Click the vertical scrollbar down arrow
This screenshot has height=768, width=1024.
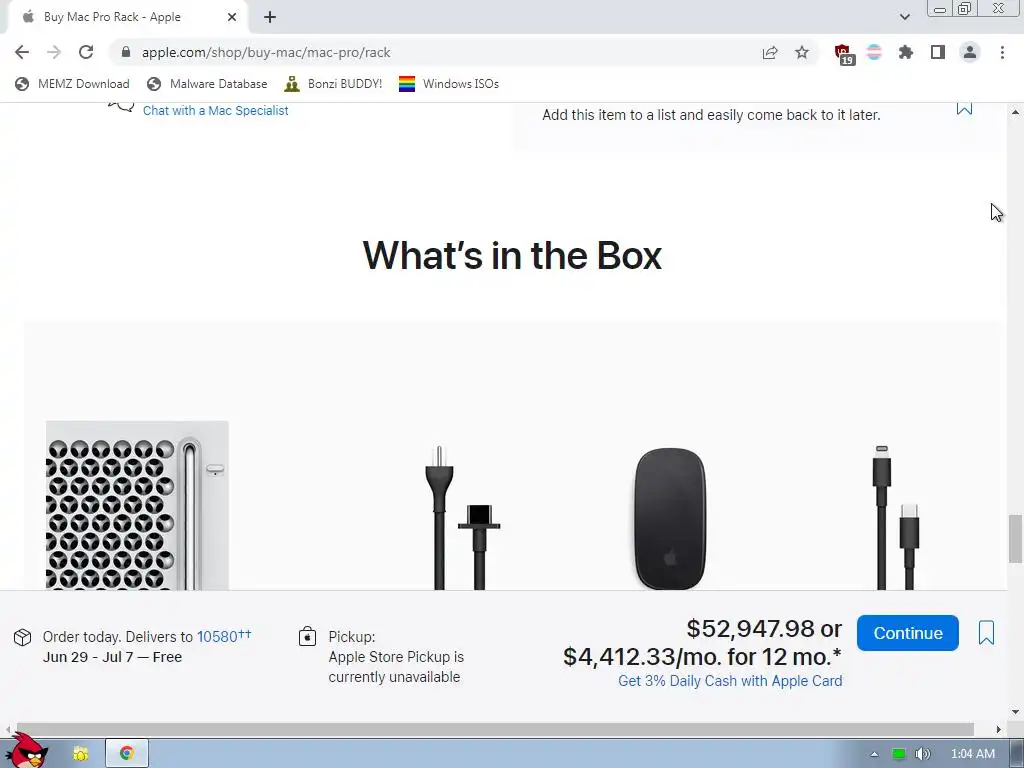tap(1015, 712)
